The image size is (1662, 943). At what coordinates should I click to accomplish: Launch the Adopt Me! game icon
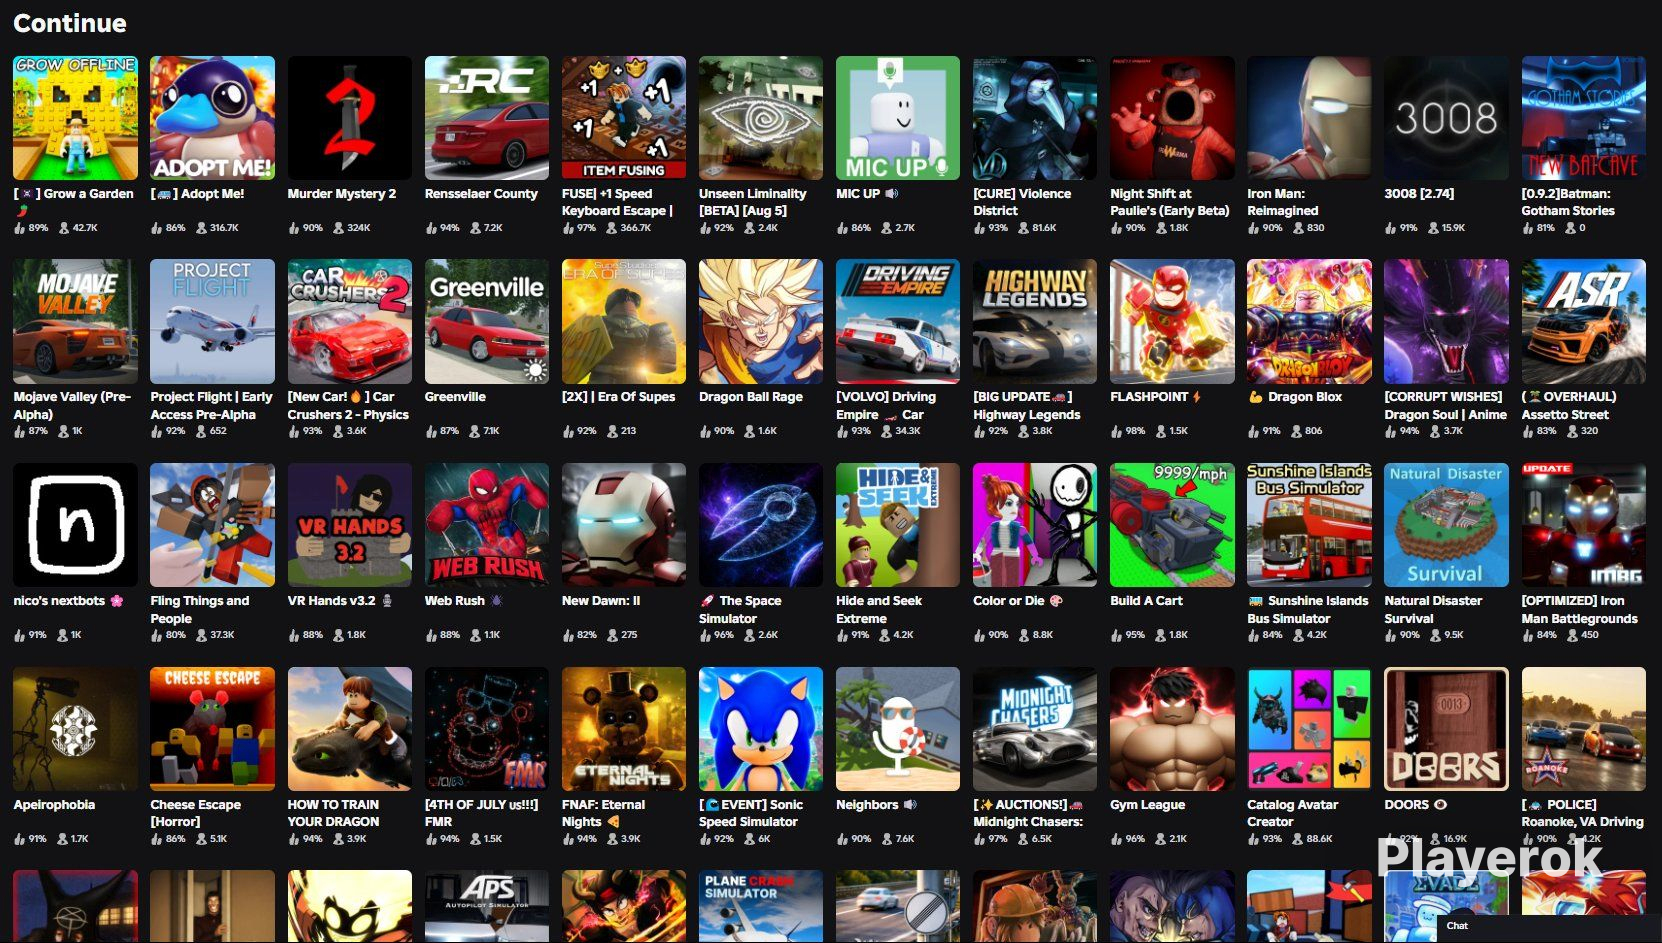point(212,118)
